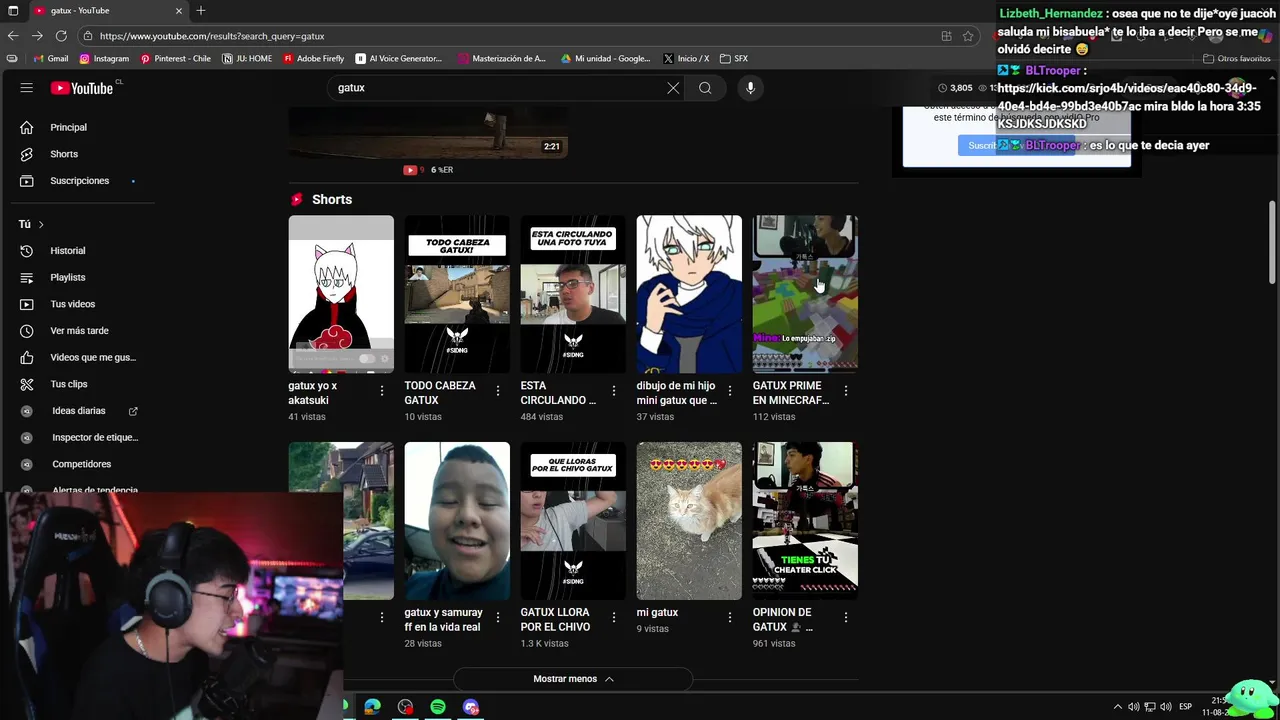Open Mi unidad - Google bookmark
Viewport: 1280px width, 720px height.
[605, 59]
